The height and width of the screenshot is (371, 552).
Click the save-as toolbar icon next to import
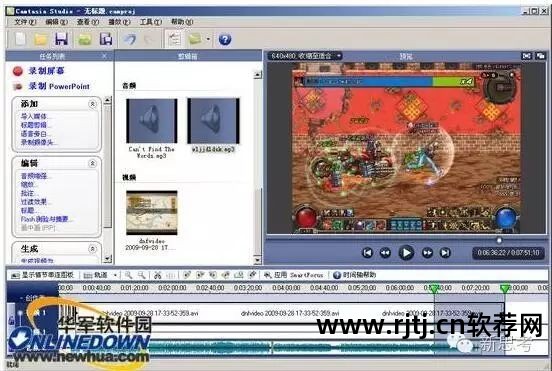click(106, 39)
